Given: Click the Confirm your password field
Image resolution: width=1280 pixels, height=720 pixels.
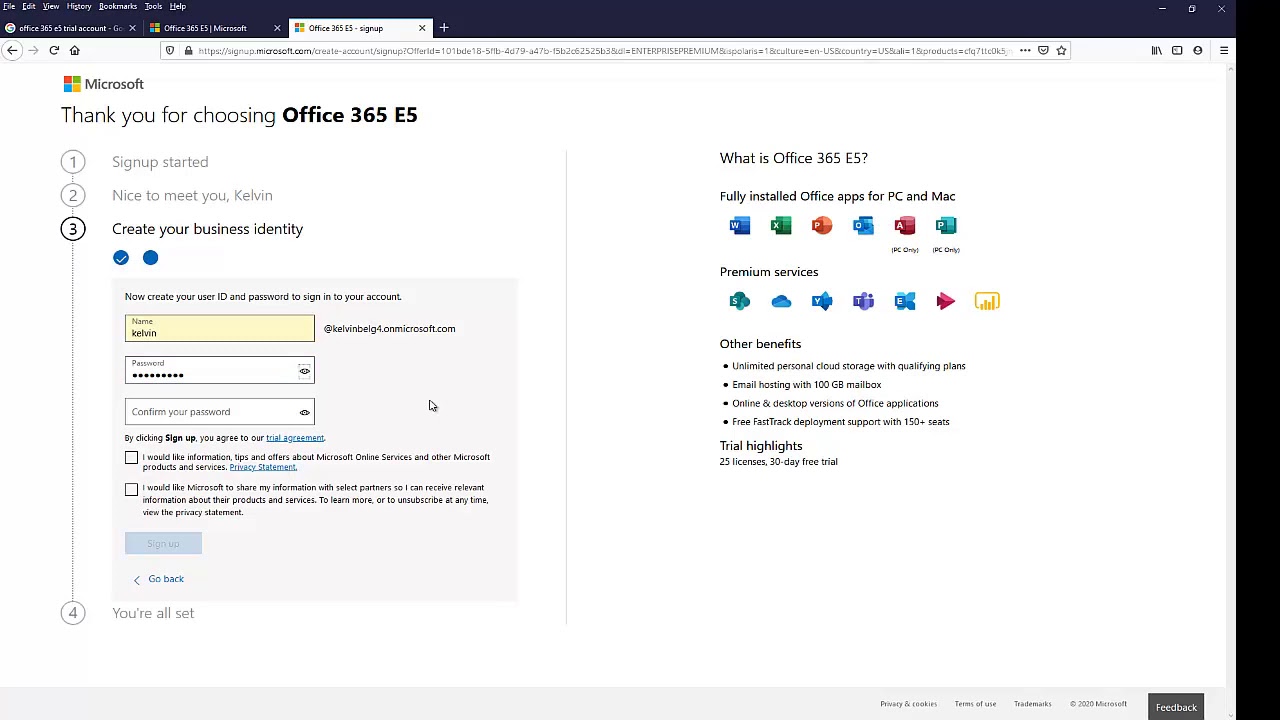Looking at the screenshot, I should coord(219,412).
